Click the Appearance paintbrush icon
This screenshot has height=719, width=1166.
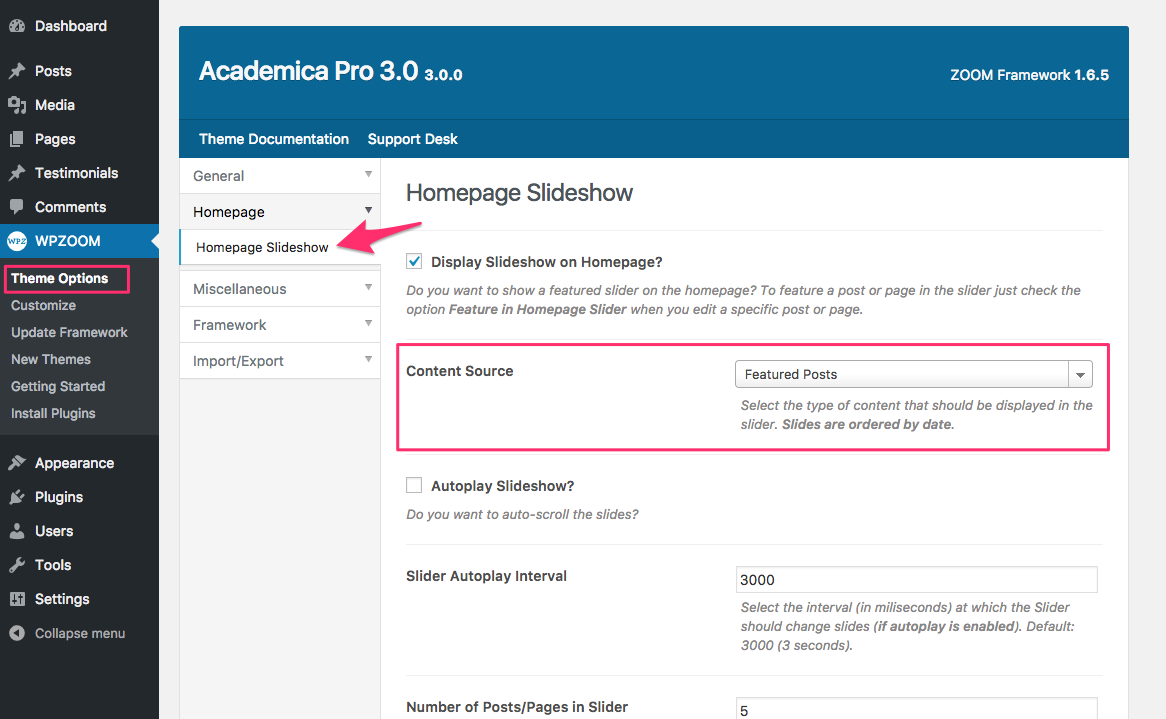point(17,462)
